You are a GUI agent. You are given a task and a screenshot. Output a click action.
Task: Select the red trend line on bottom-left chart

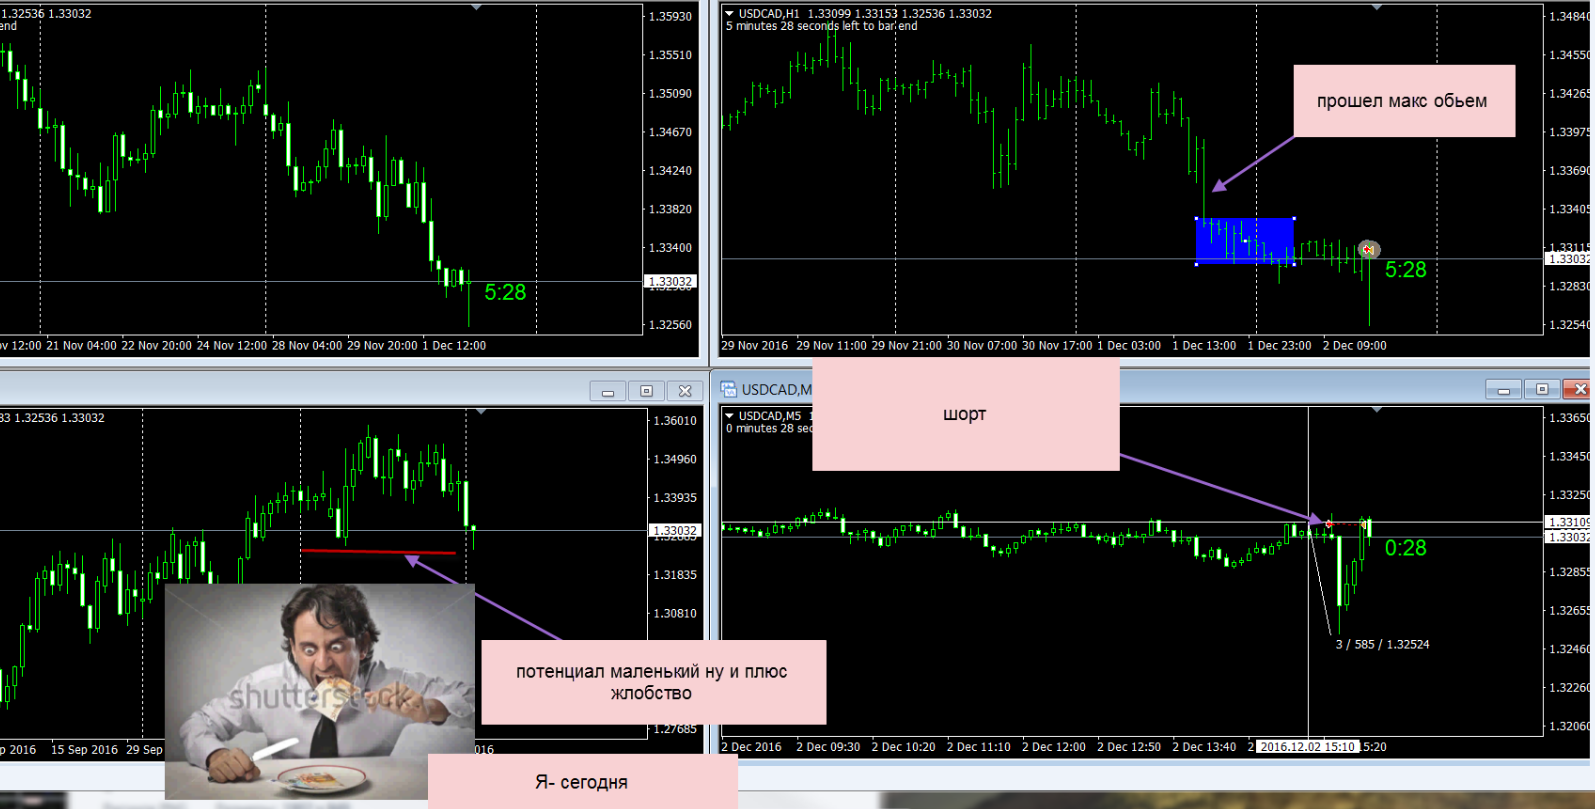(378, 551)
